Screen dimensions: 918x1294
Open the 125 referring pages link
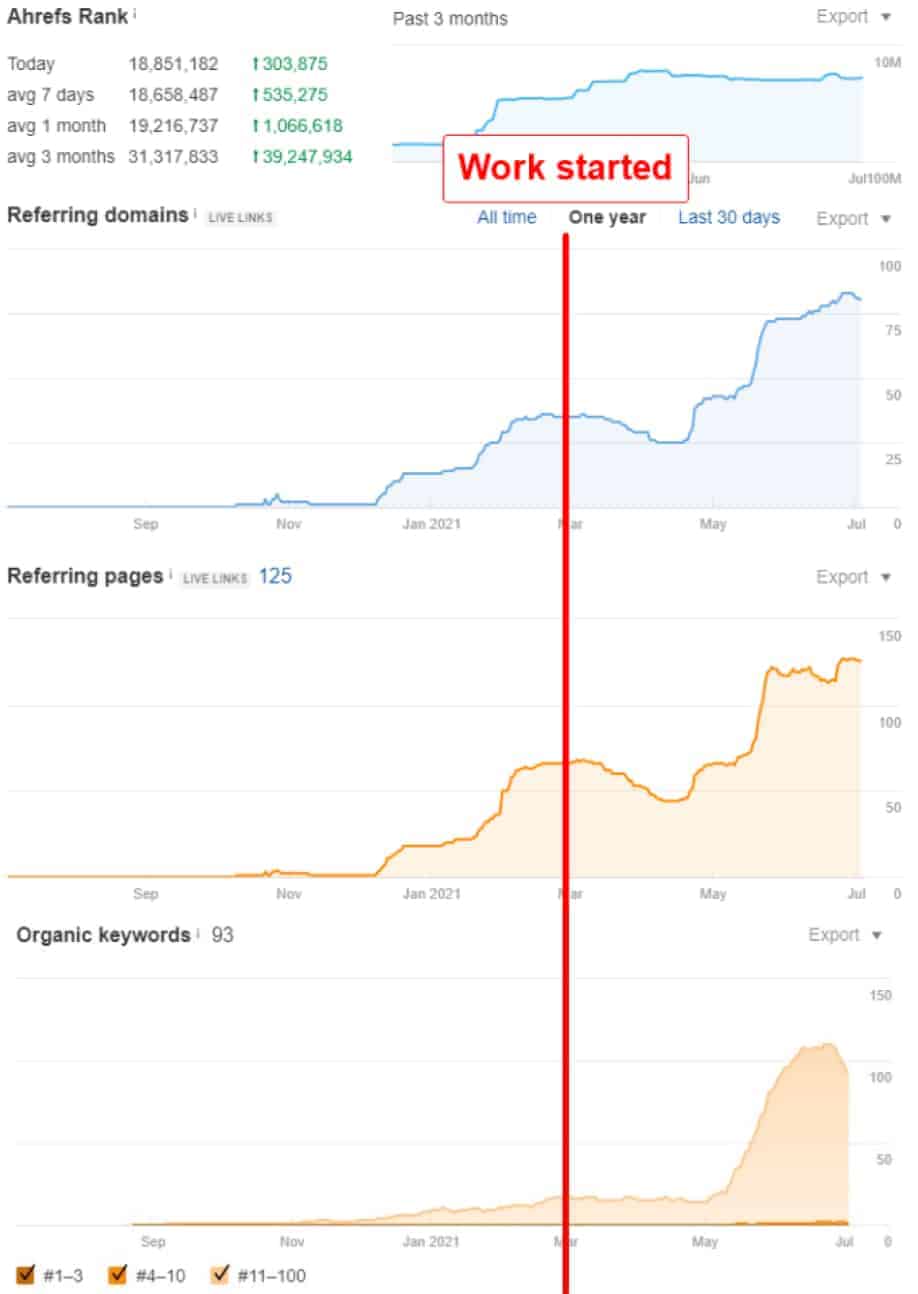(275, 576)
